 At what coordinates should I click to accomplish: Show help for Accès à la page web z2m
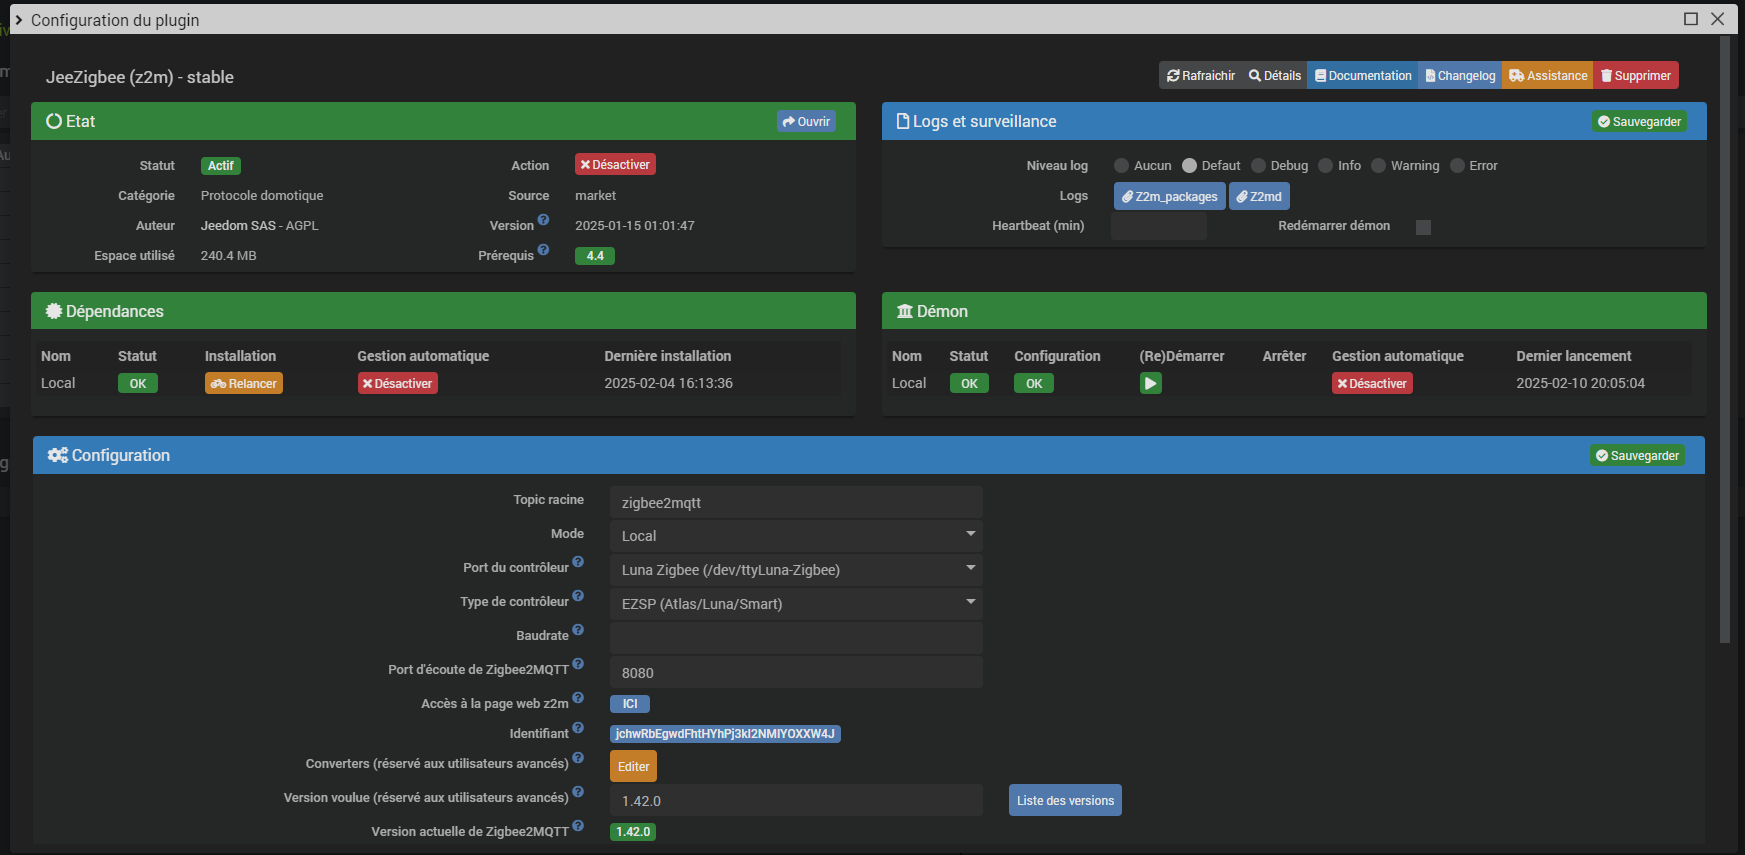tap(578, 698)
